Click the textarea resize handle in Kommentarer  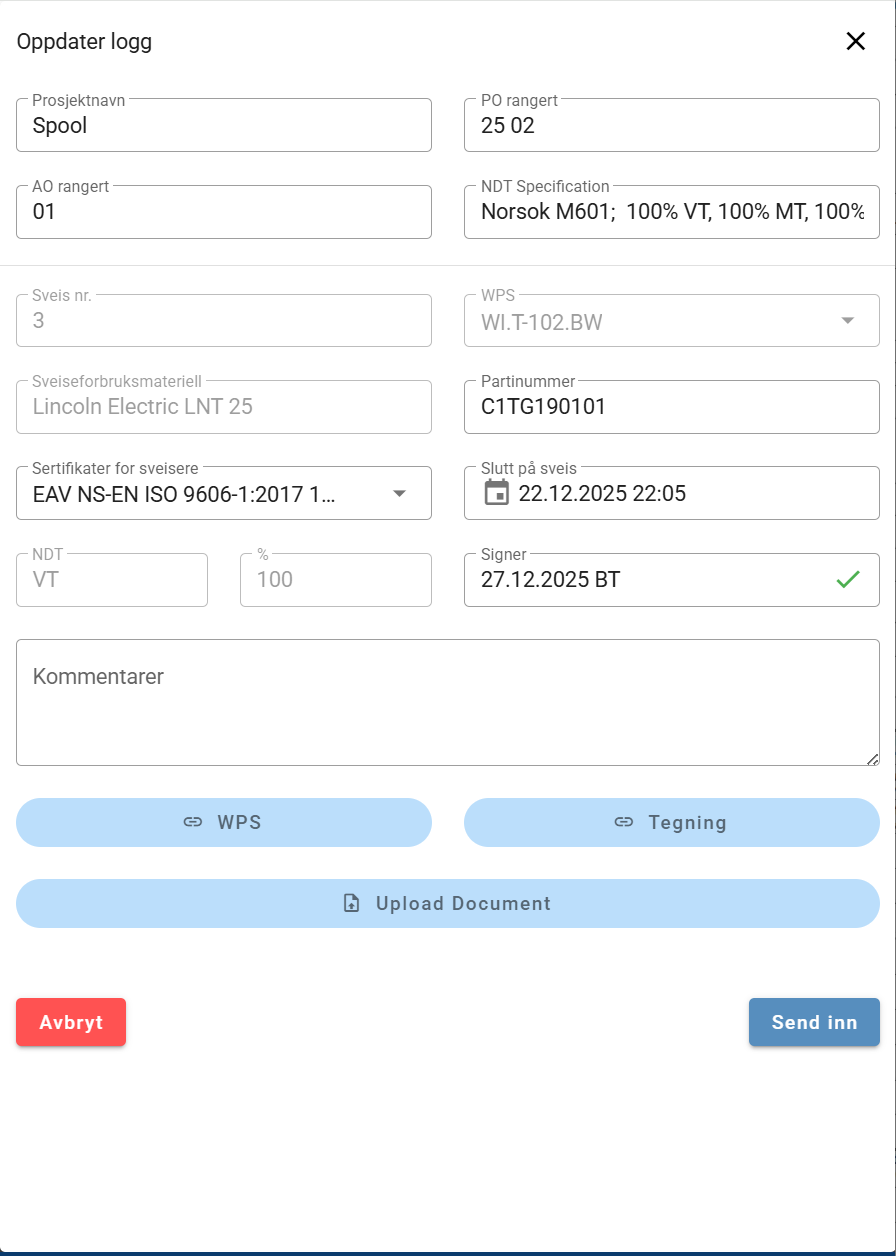coord(872,758)
